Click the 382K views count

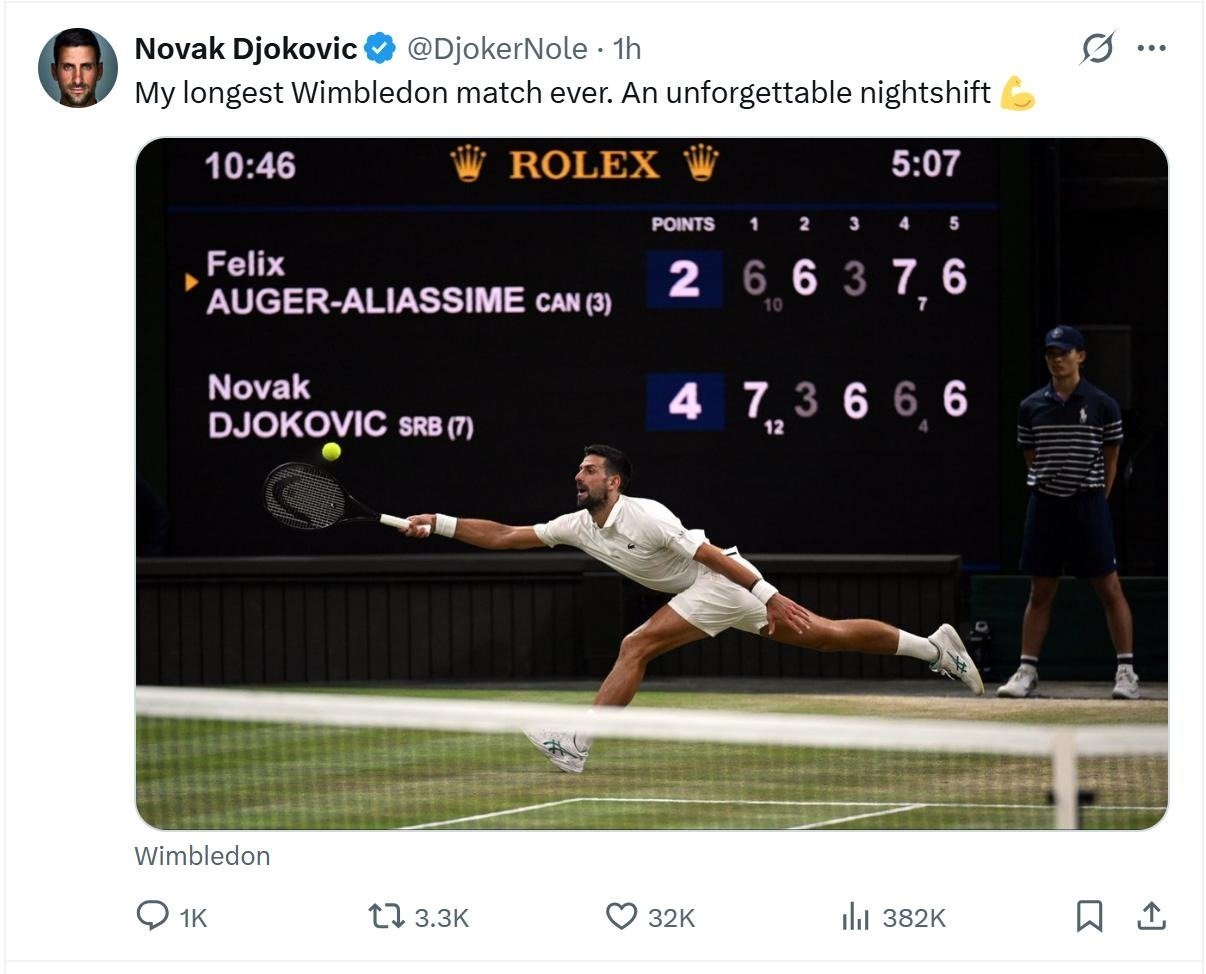pyautogui.click(x=913, y=918)
